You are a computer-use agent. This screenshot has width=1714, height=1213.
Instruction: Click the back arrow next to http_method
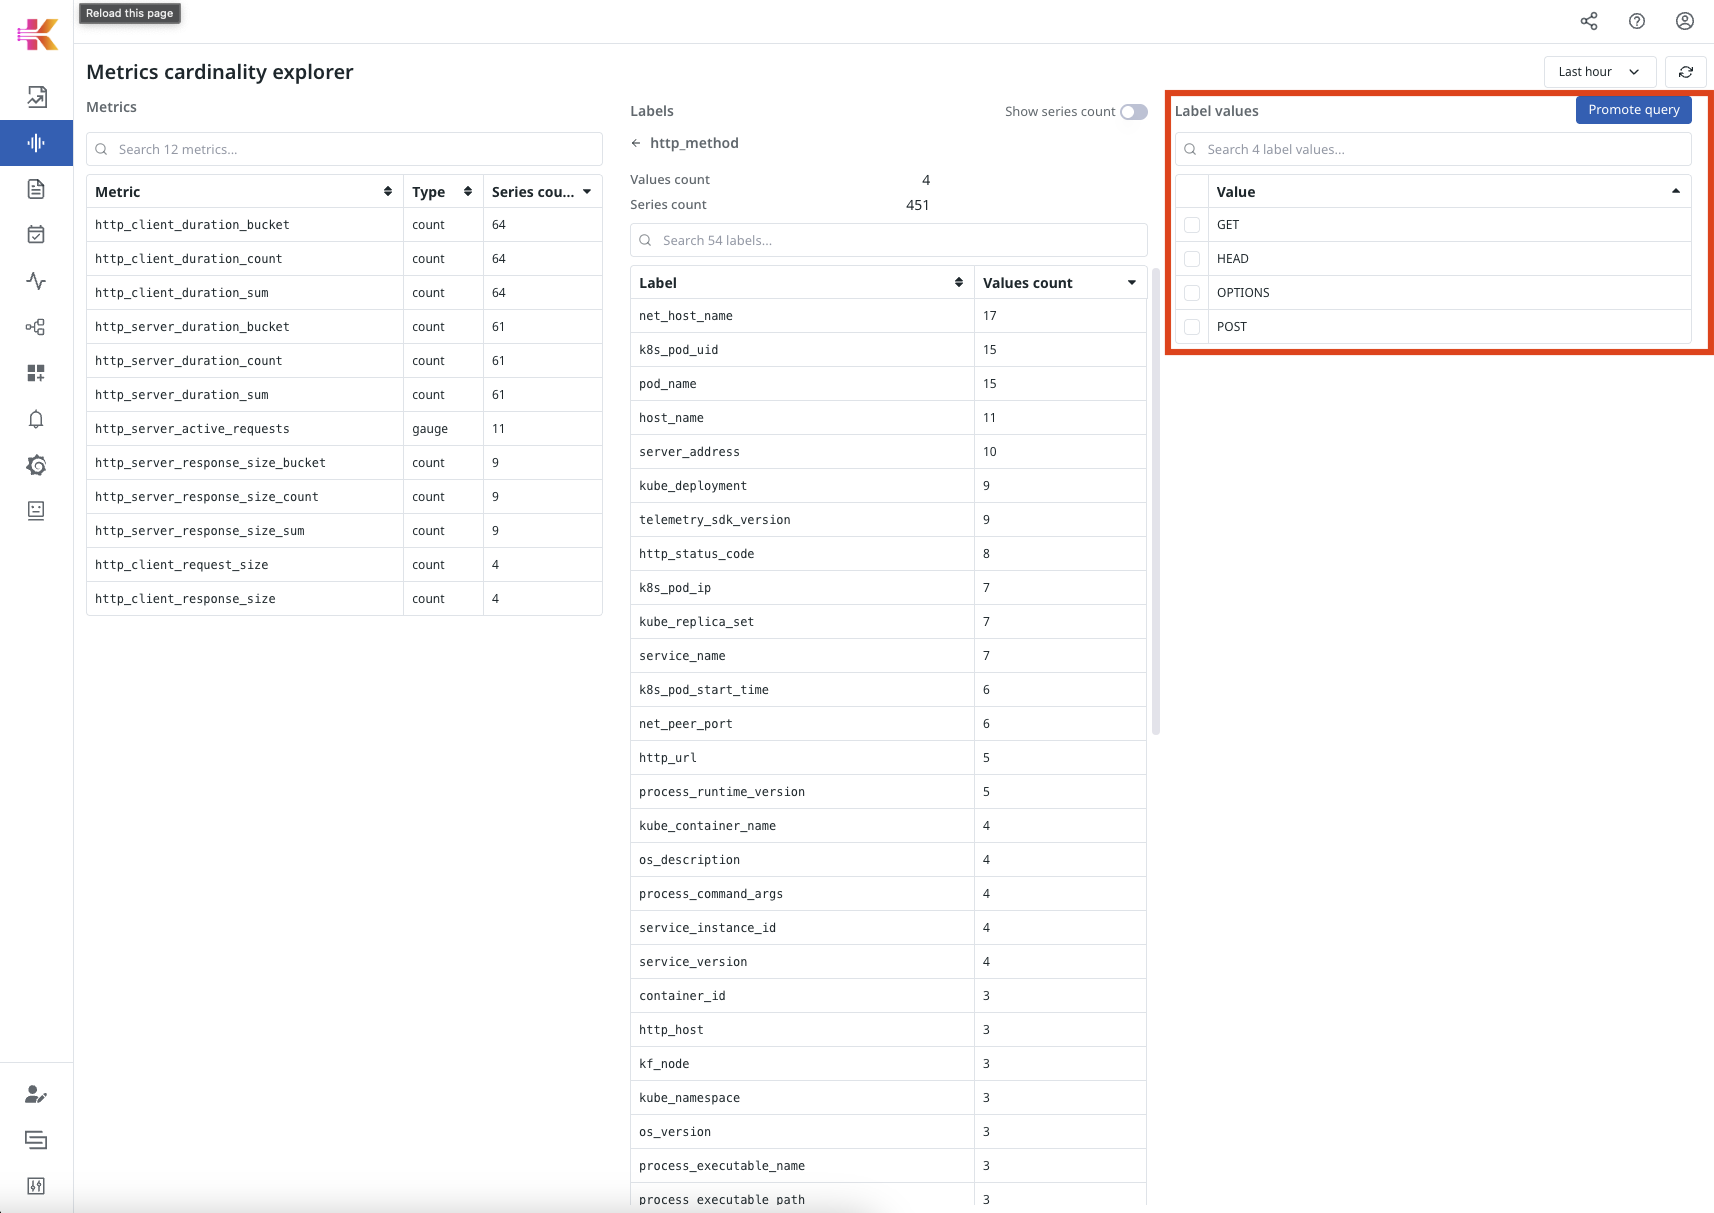(x=636, y=143)
